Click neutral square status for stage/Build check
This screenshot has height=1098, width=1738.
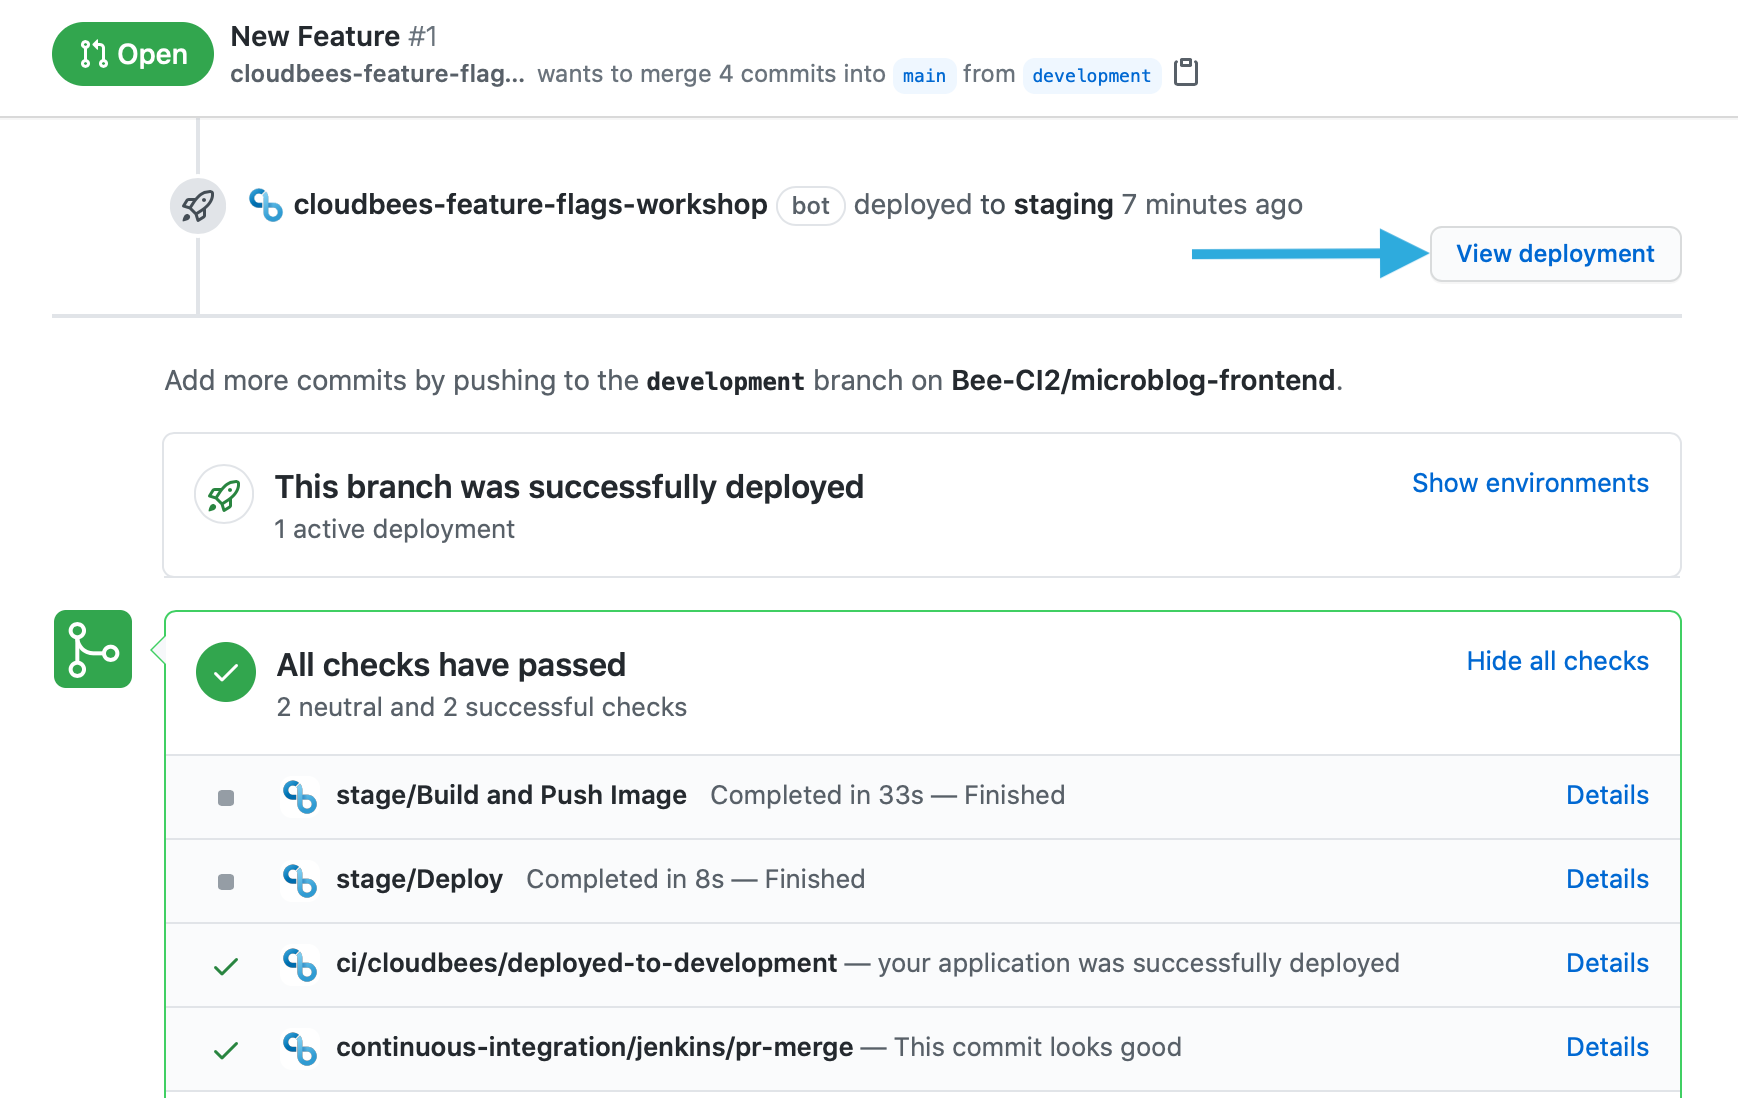226,798
